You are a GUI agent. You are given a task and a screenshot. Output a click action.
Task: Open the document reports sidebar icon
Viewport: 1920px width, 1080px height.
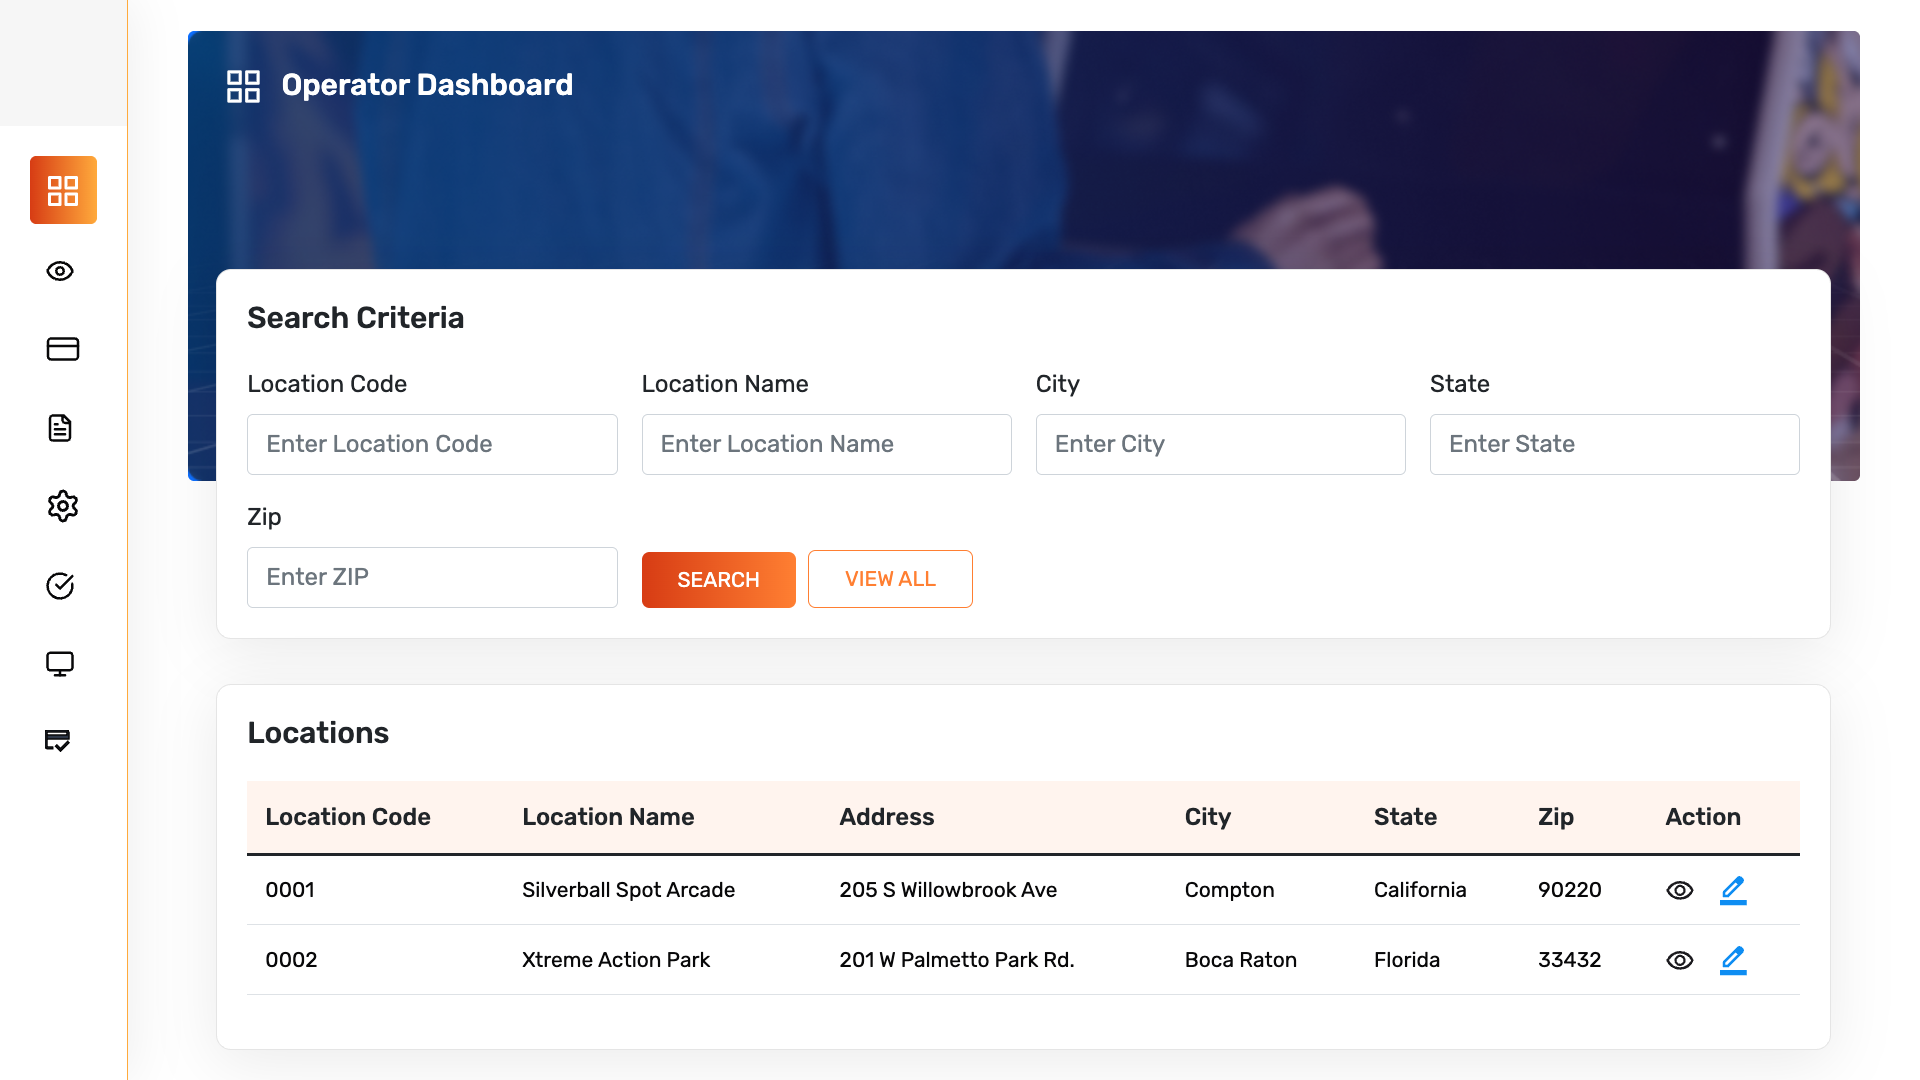[x=60, y=428]
